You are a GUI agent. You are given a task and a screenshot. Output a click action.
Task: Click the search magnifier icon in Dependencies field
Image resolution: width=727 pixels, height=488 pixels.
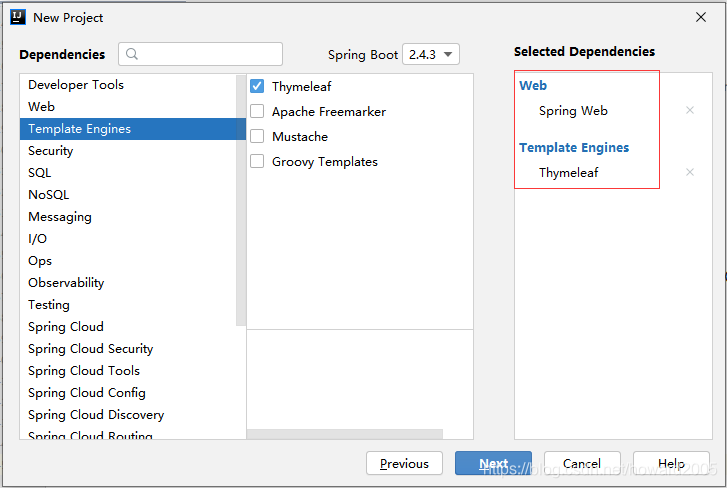132,54
